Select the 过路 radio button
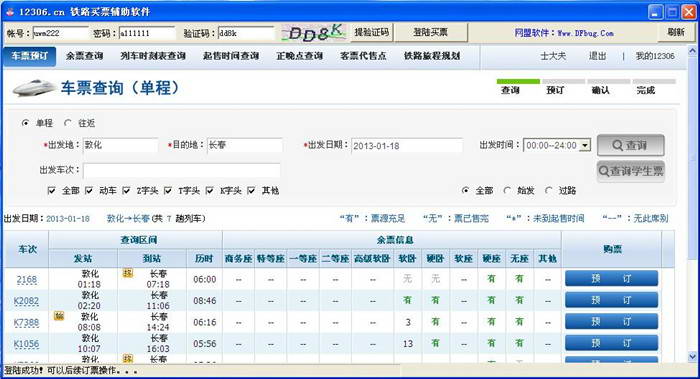 [x=548, y=191]
